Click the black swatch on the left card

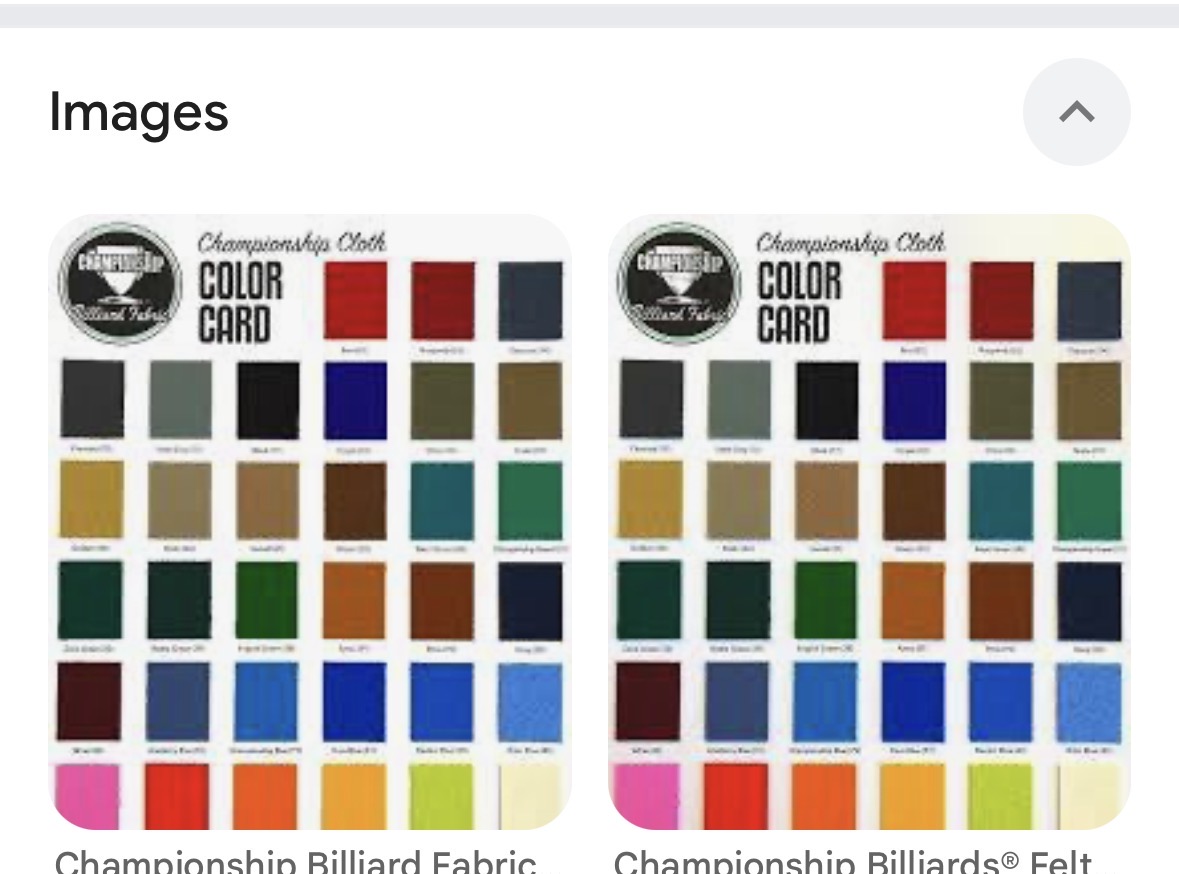click(x=268, y=400)
